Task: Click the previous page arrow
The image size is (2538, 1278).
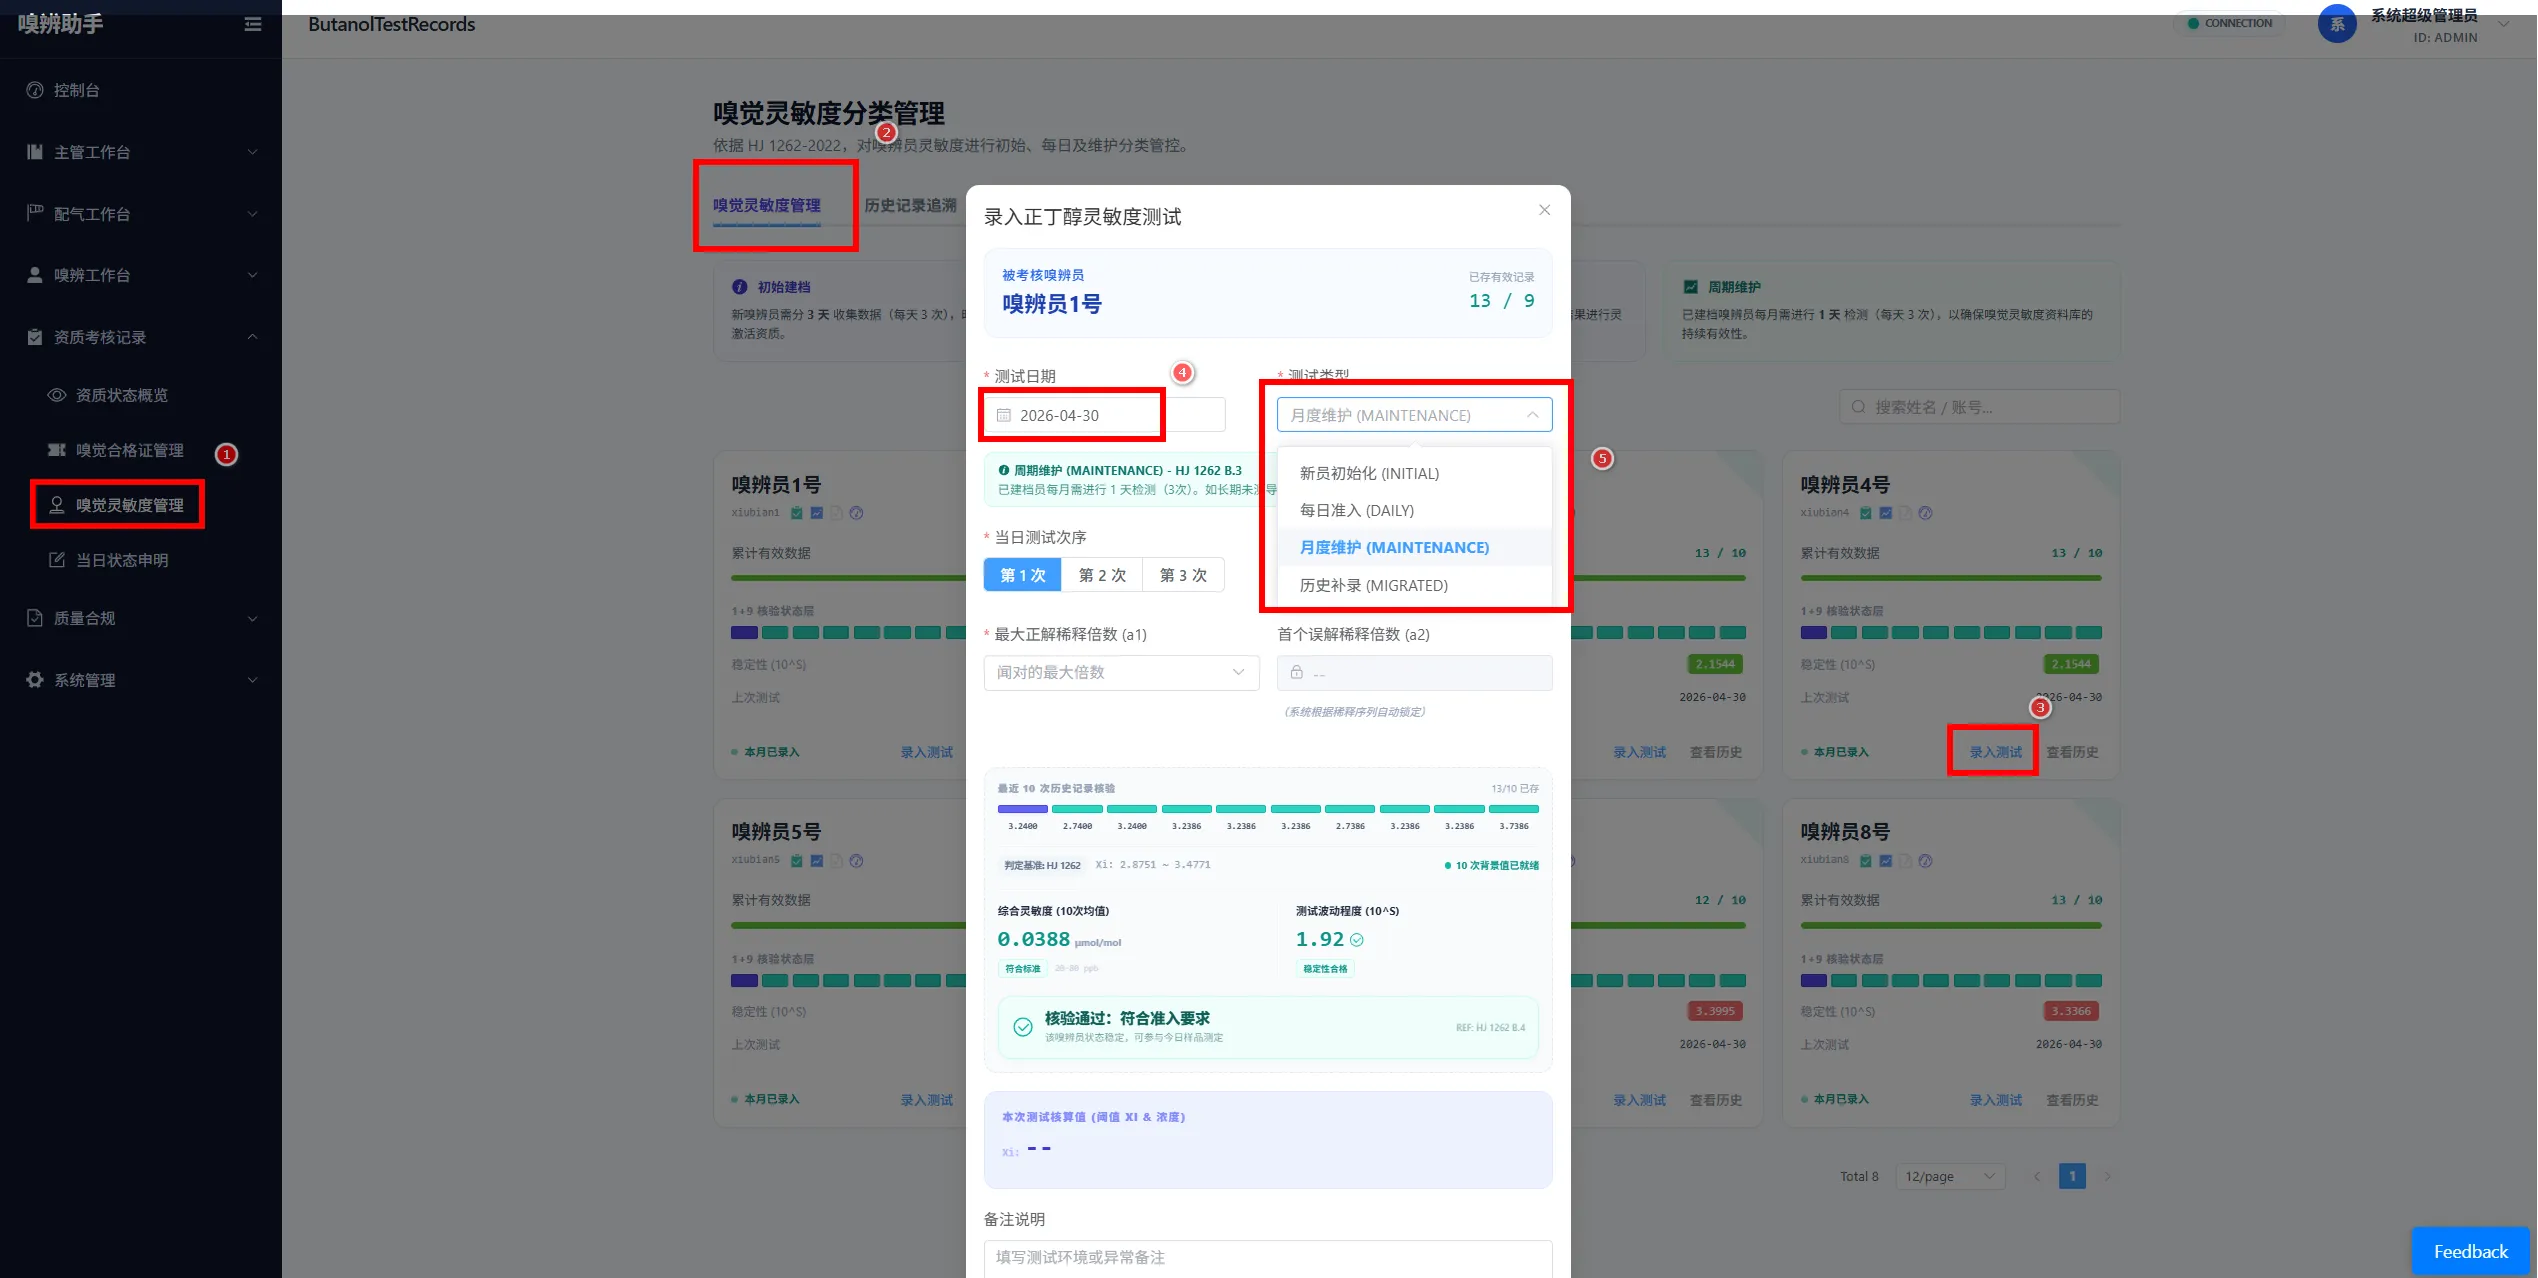Action: pyautogui.click(x=2037, y=1176)
